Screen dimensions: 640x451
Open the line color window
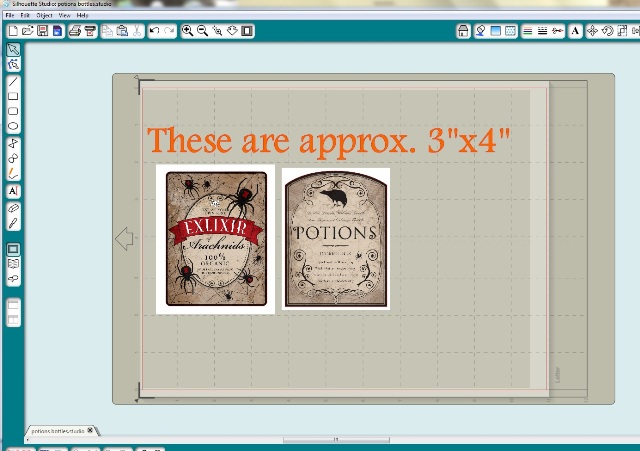point(528,31)
